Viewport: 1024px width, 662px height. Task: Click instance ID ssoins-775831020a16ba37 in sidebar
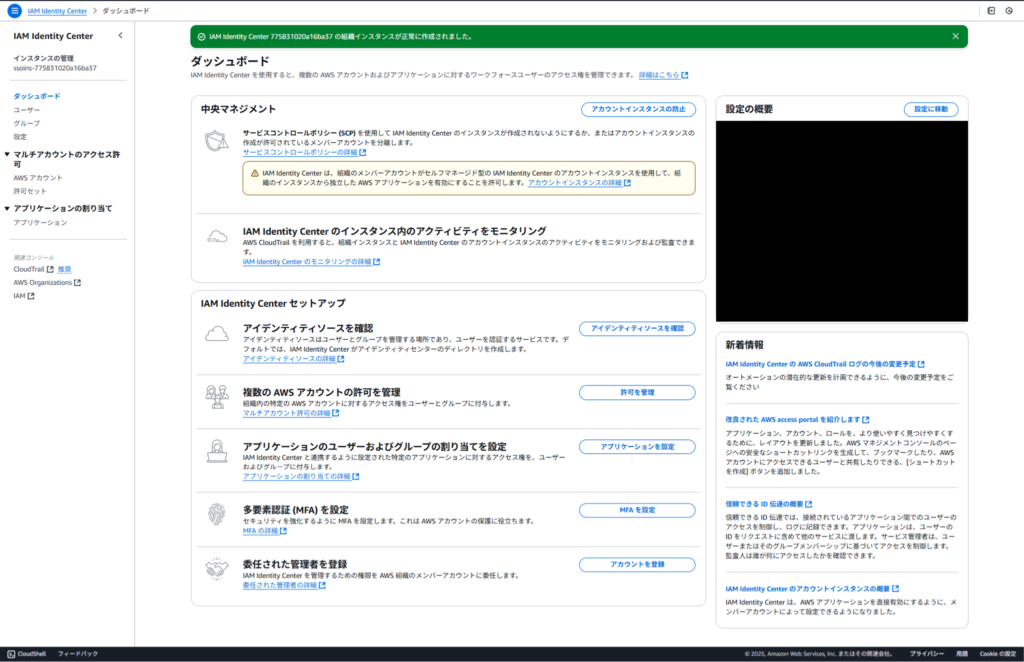pyautogui.click(x=55, y=68)
